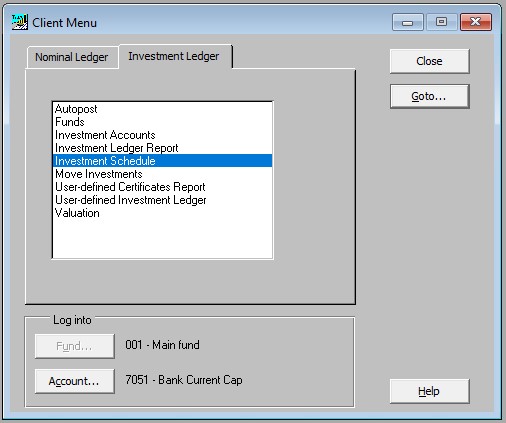Viewport: 506px width, 423px height.
Task: Pick Investment Ledger Report item
Action: pos(162,148)
